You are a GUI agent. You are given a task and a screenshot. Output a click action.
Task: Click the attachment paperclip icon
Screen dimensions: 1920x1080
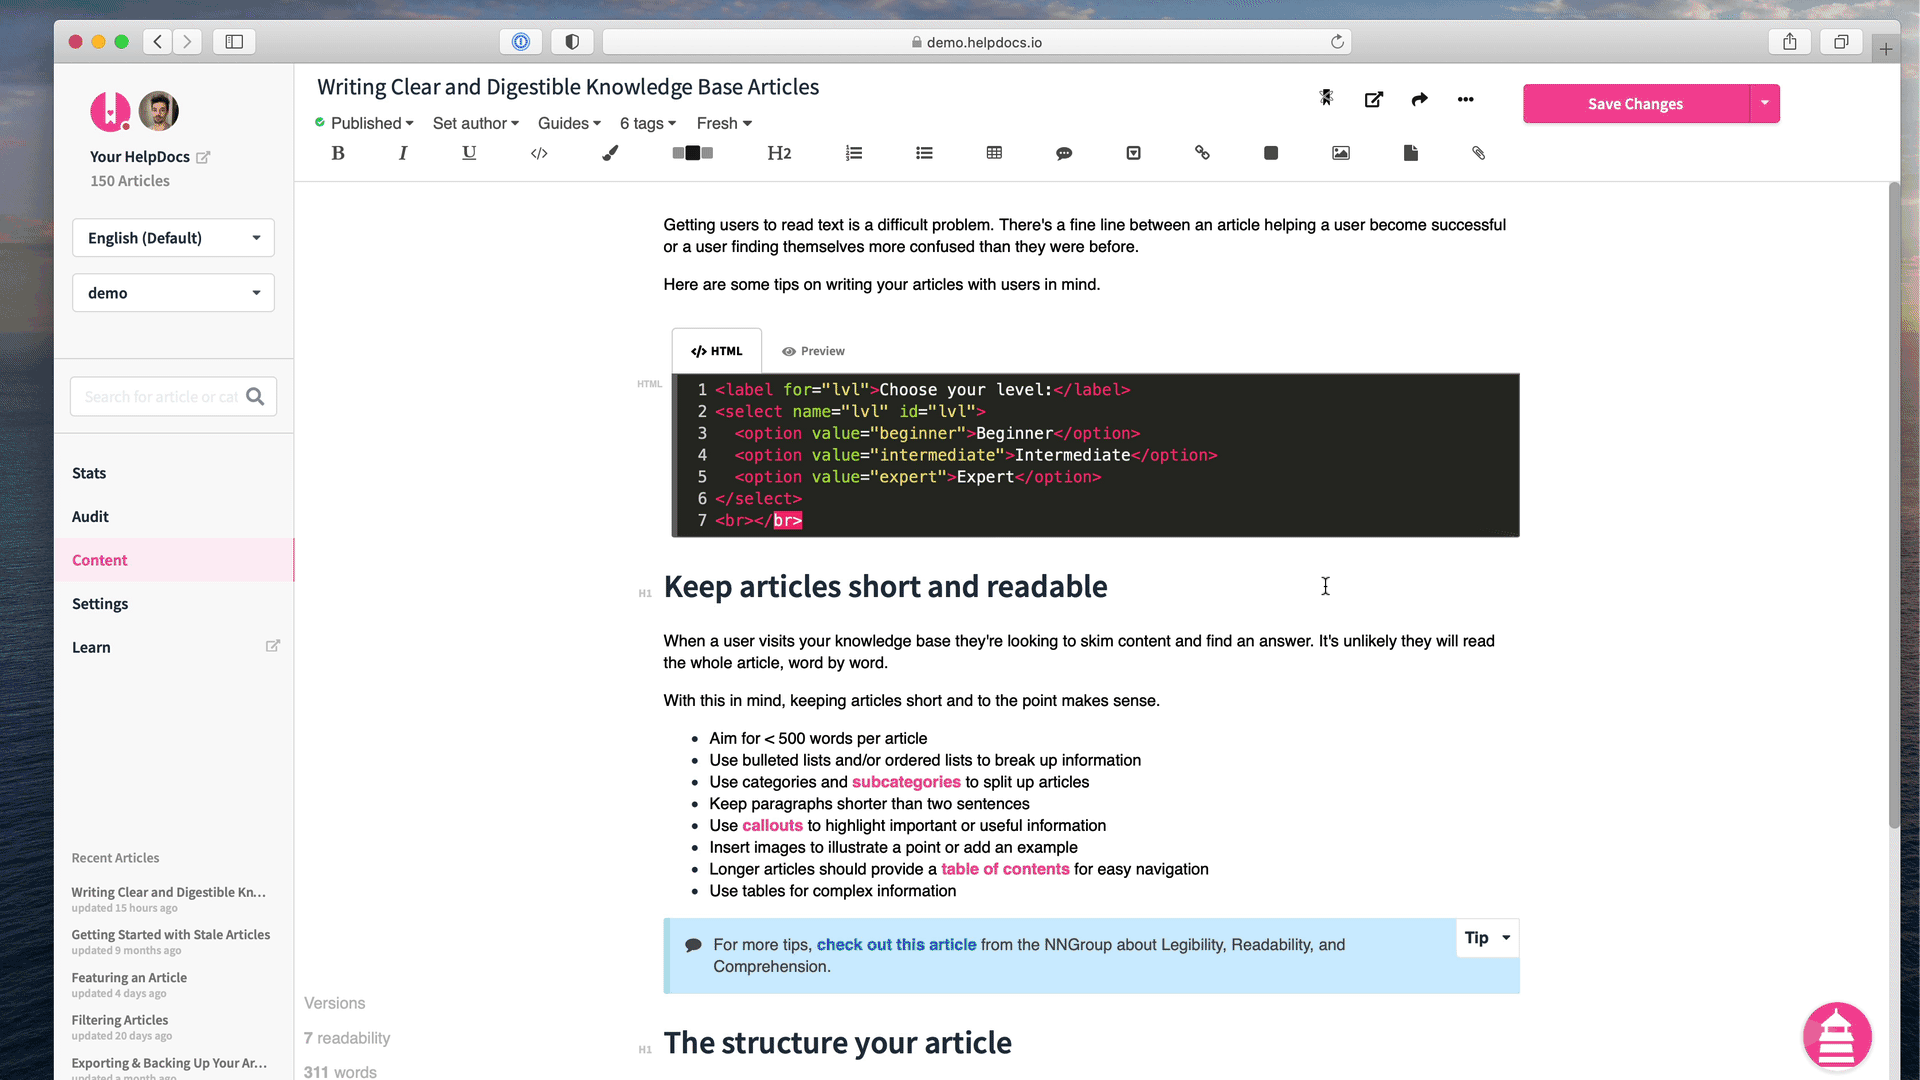point(1478,153)
